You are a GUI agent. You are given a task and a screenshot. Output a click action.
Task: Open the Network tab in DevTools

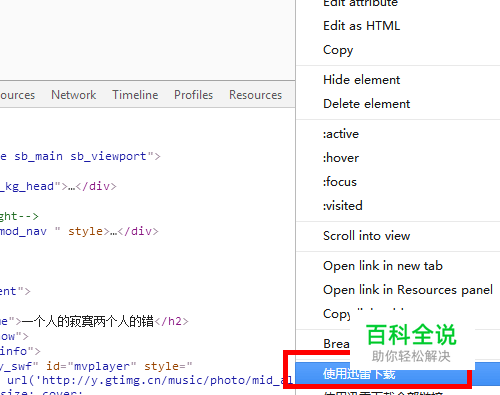pos(74,95)
